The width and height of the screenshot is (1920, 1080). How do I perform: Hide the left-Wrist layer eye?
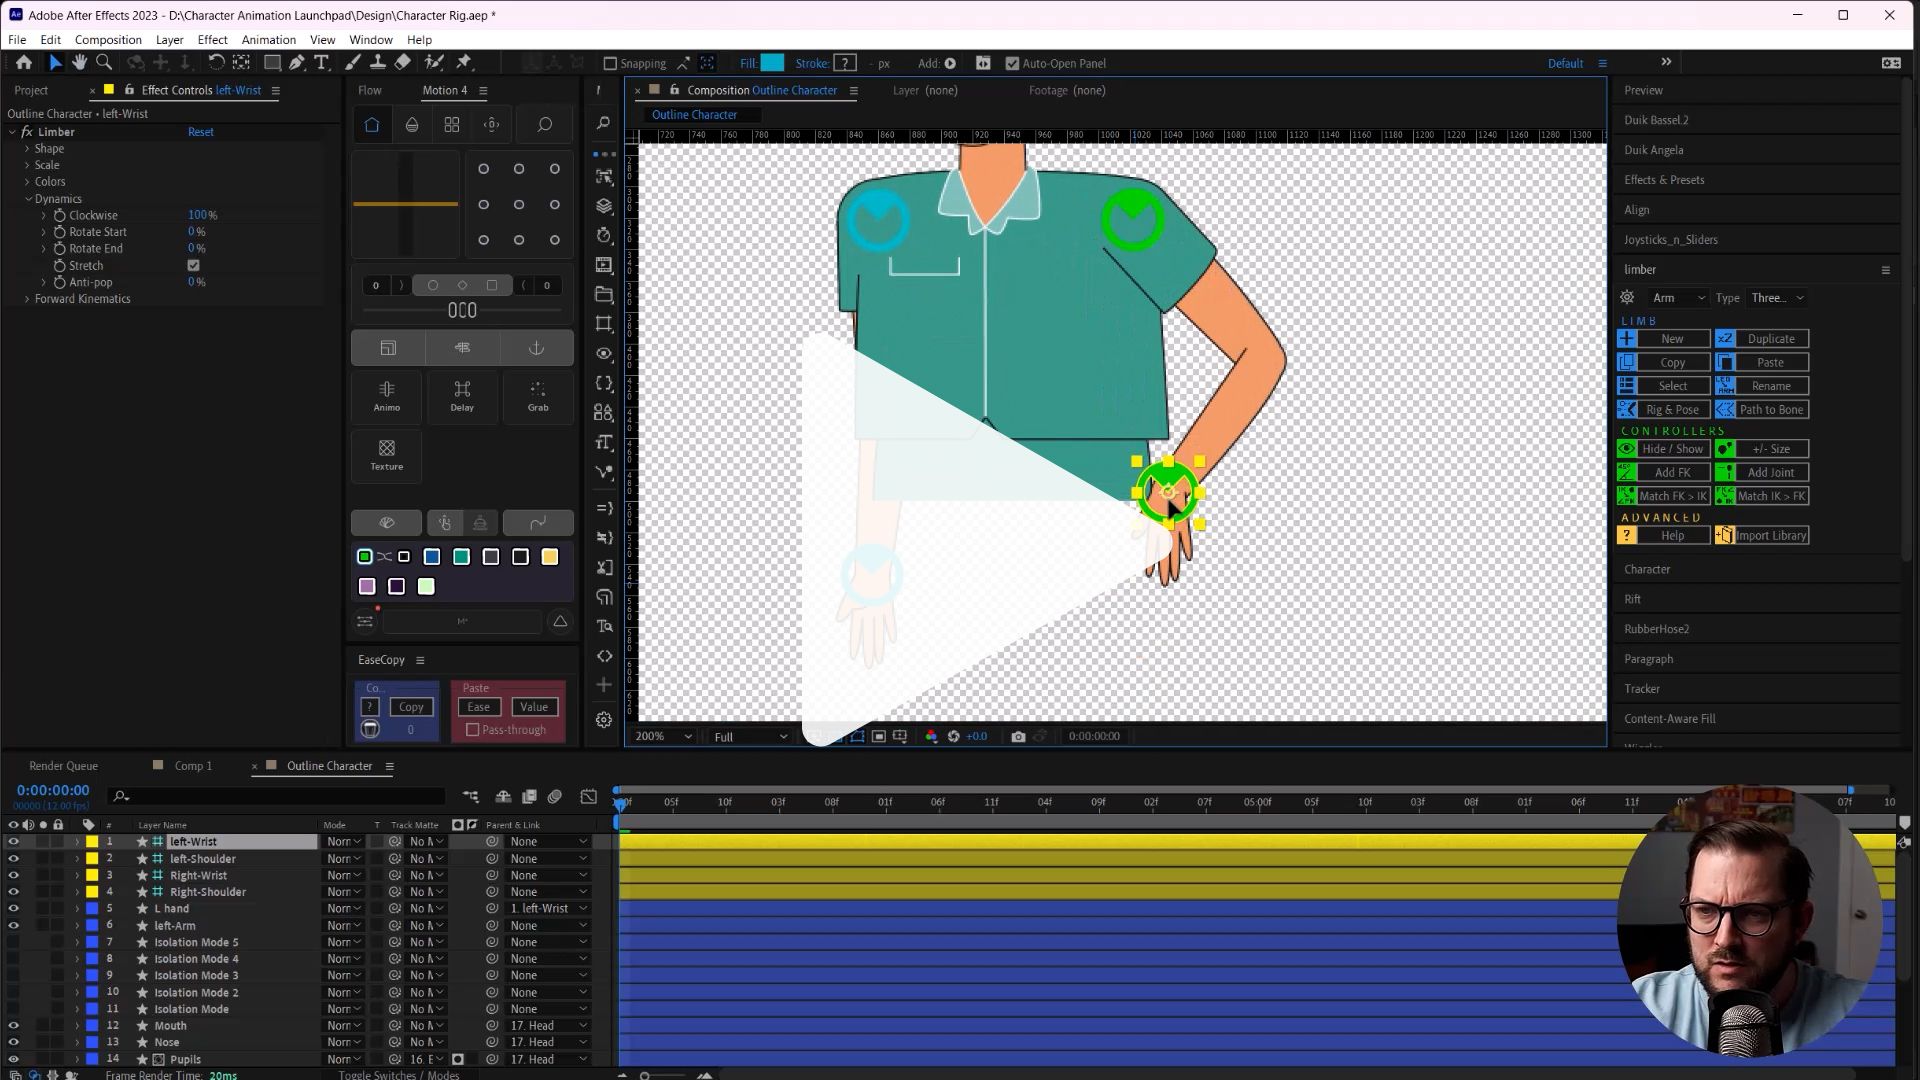tap(13, 842)
